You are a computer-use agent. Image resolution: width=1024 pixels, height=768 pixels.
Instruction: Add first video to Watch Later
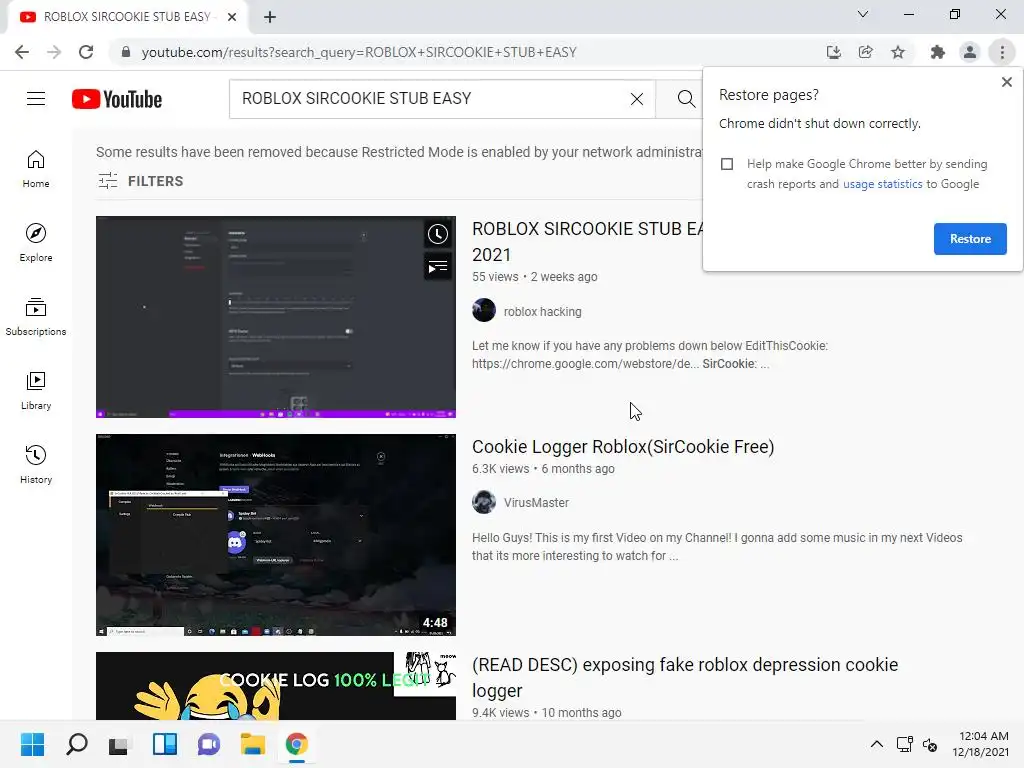pos(438,234)
